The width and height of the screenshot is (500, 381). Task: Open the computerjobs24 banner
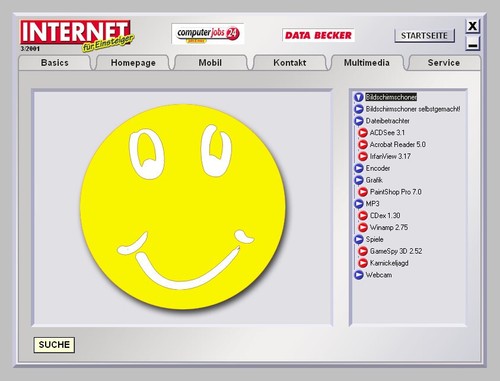click(x=208, y=34)
